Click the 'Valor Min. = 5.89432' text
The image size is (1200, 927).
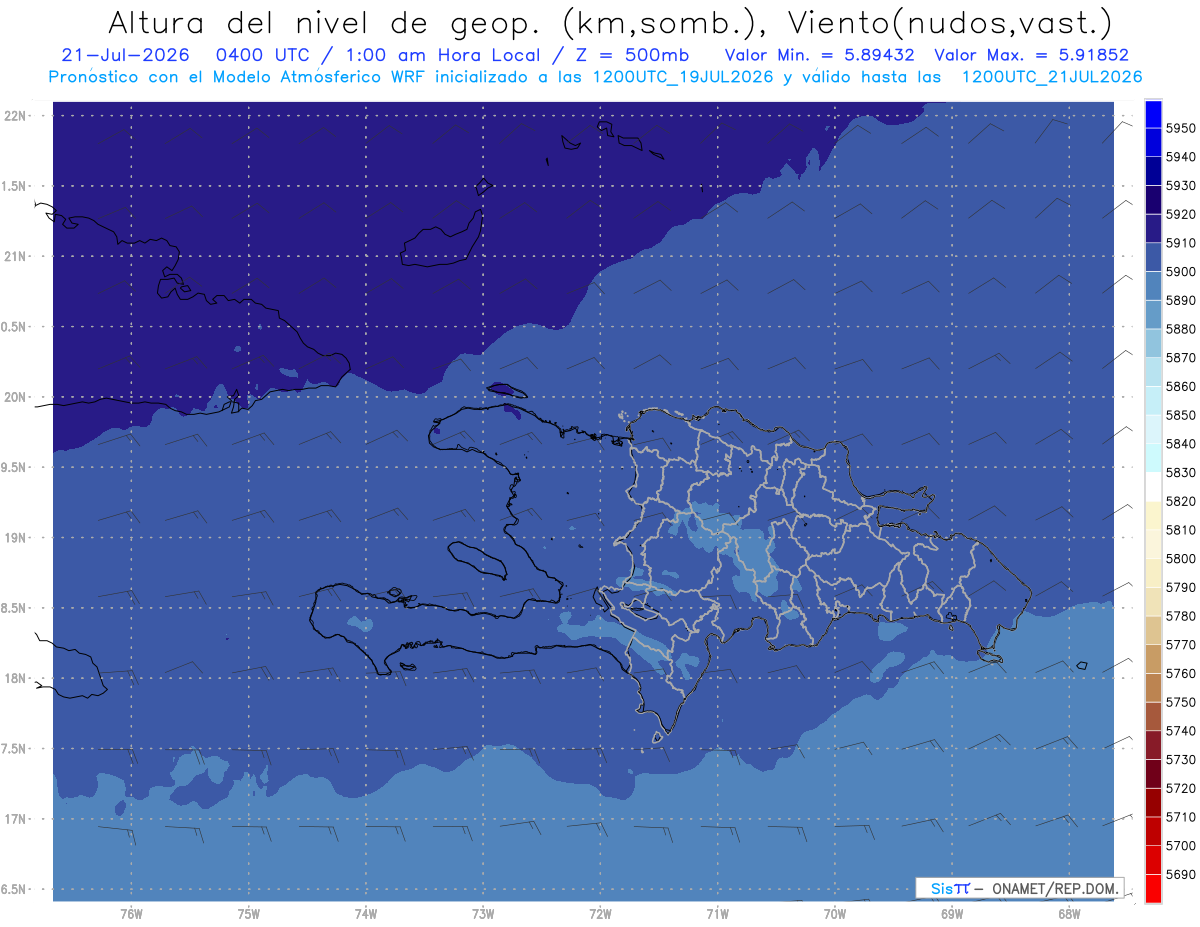point(820,56)
